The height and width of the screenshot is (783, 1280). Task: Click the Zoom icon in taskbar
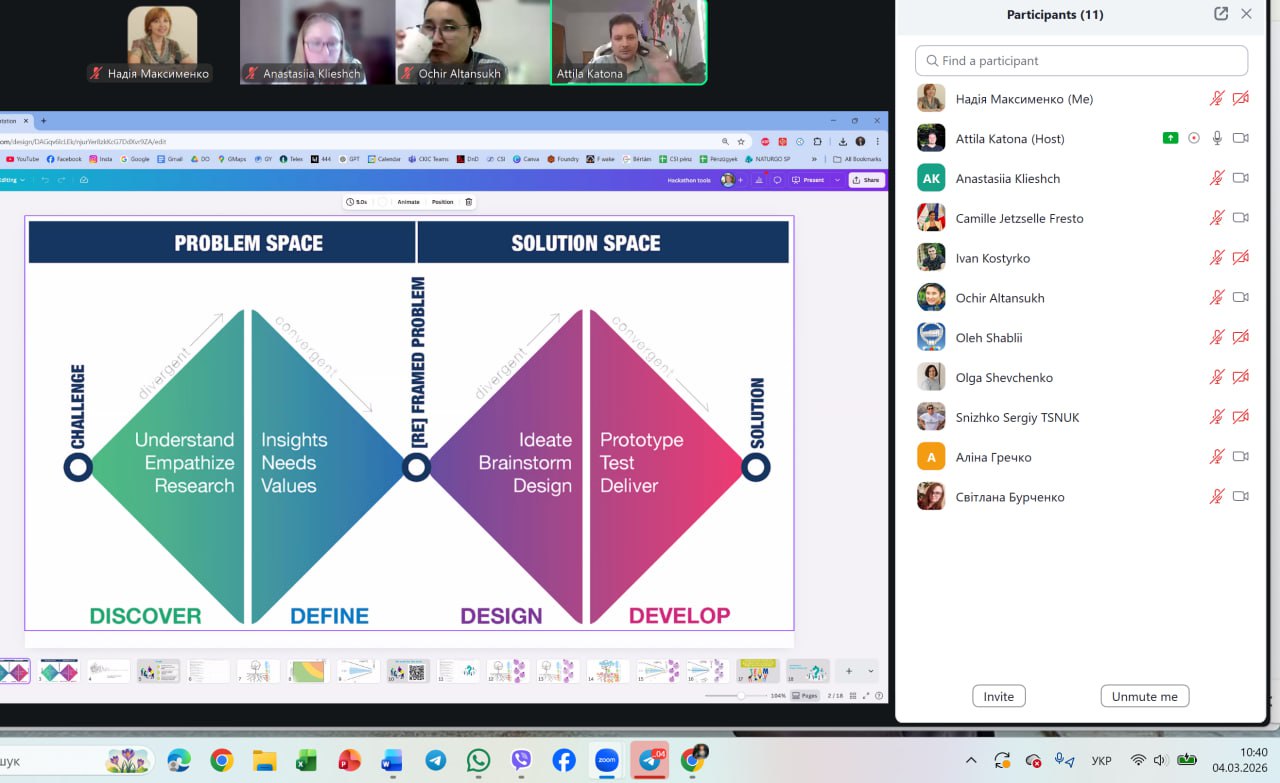(x=607, y=760)
